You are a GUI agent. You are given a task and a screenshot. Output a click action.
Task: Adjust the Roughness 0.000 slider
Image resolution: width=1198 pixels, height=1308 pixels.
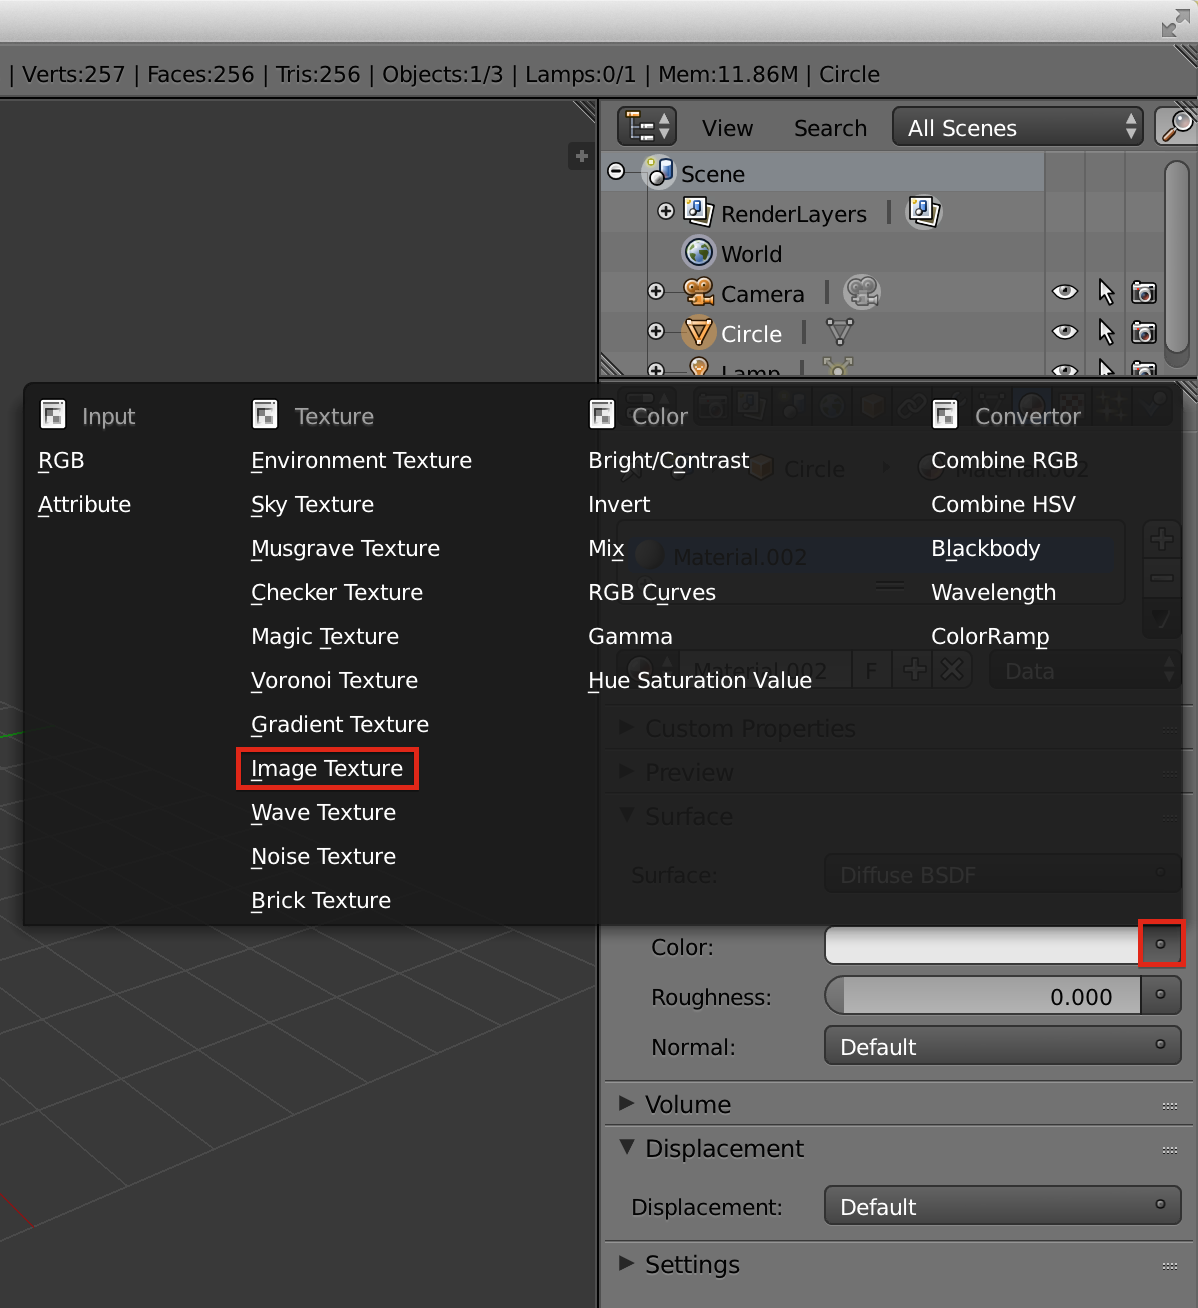[x=983, y=996]
